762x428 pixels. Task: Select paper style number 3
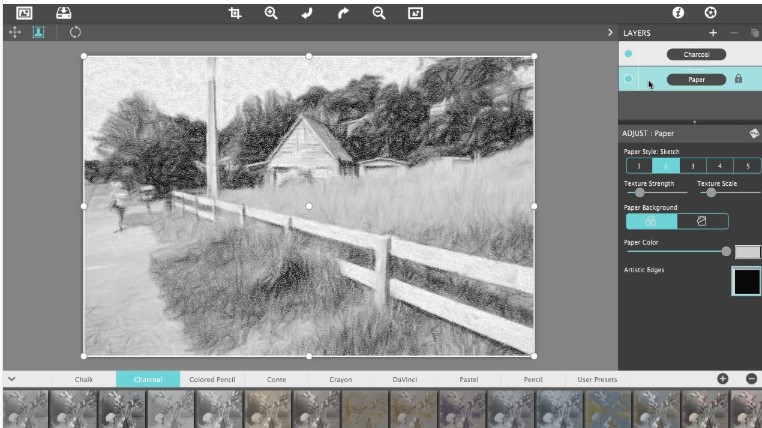tap(693, 166)
